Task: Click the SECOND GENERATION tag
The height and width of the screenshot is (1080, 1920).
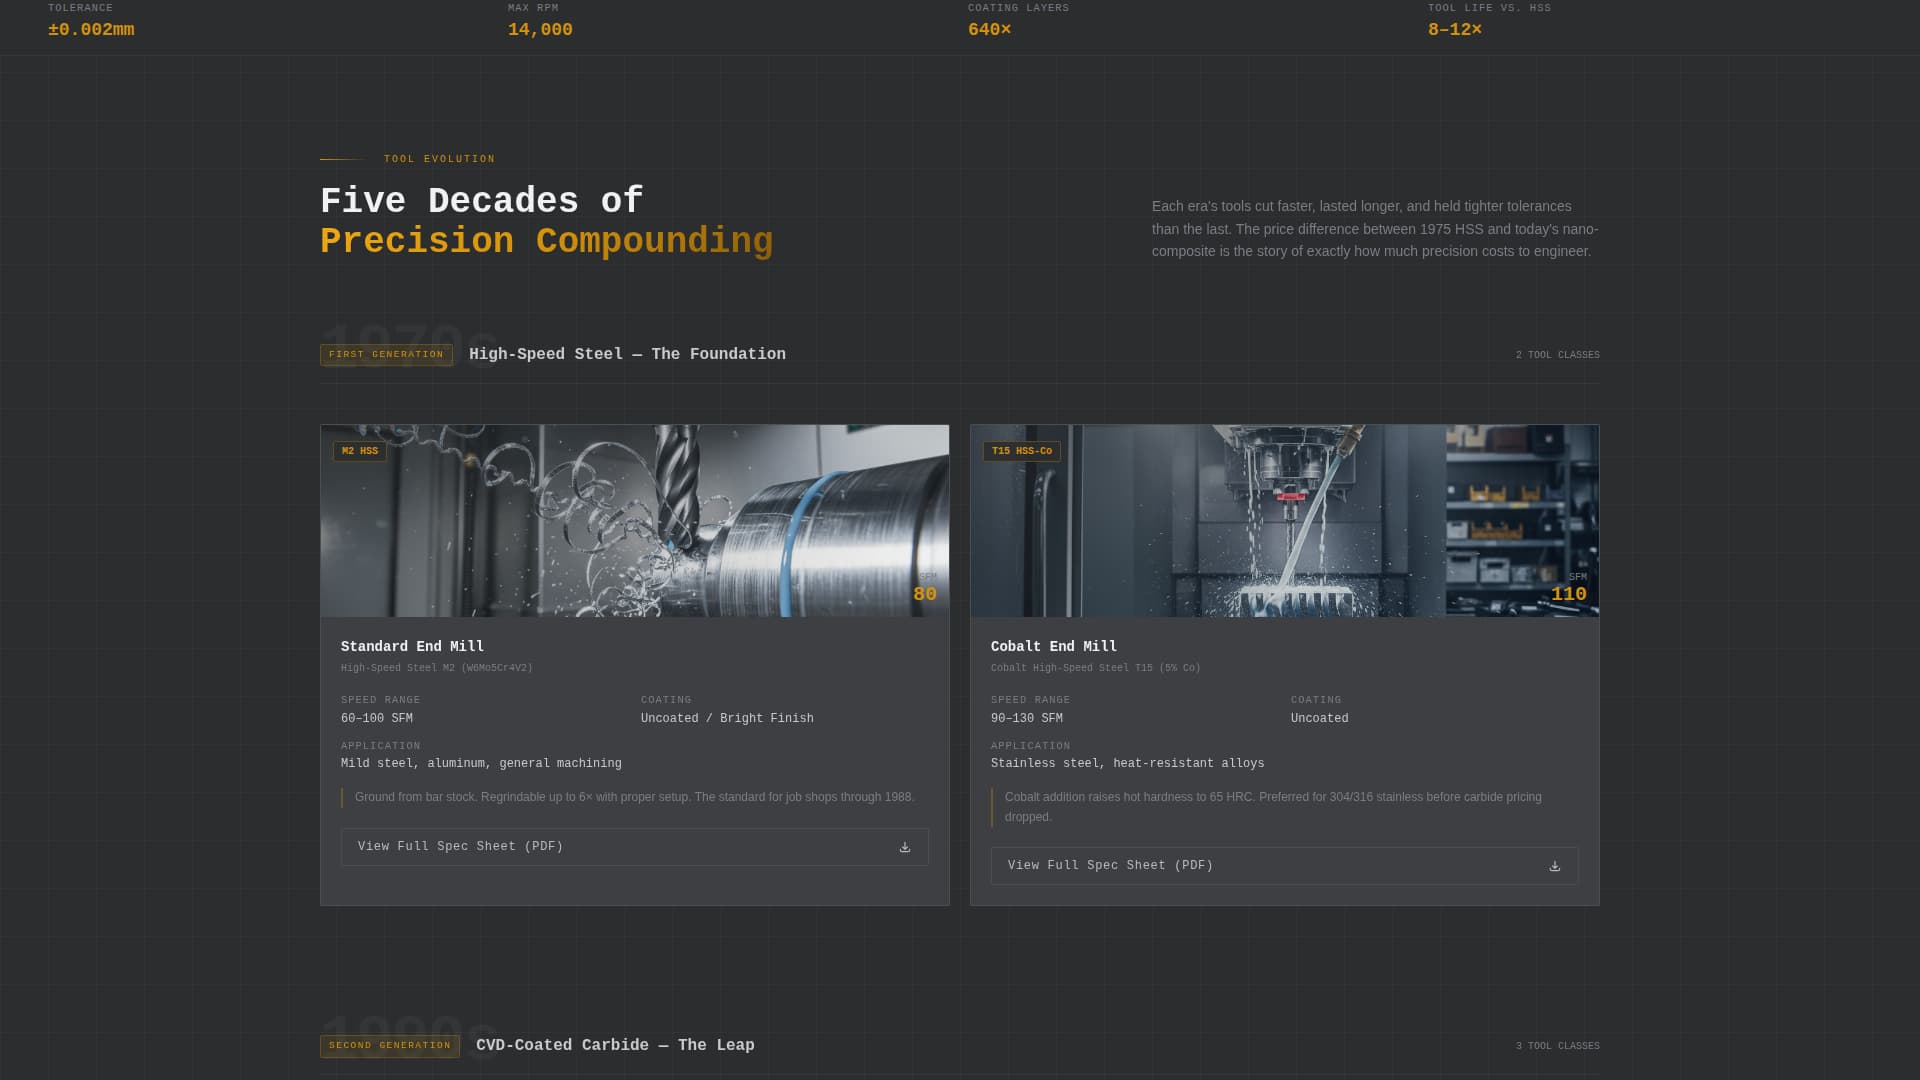Action: [390, 1045]
